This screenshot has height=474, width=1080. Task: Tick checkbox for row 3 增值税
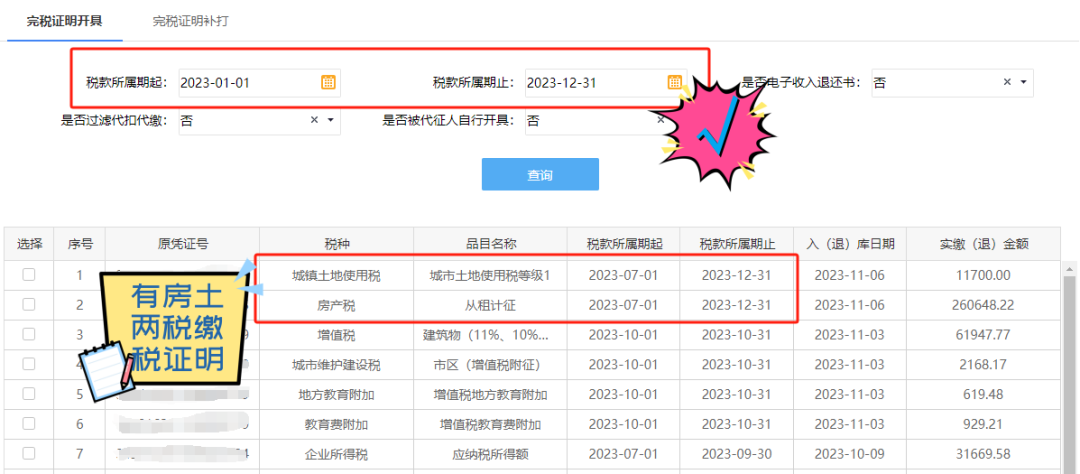[28, 334]
